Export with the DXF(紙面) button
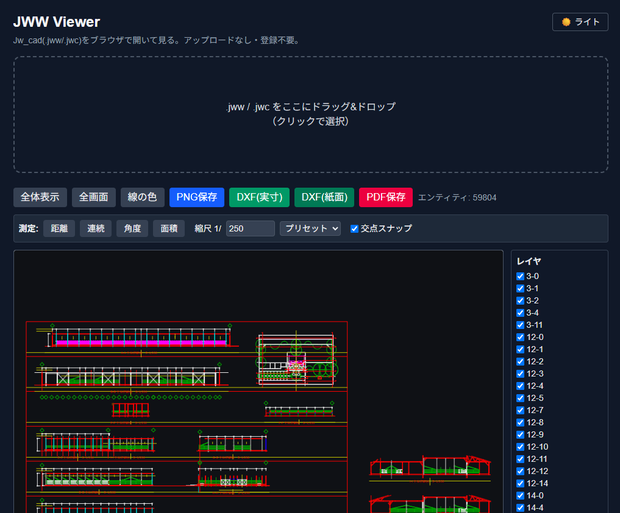 324,197
